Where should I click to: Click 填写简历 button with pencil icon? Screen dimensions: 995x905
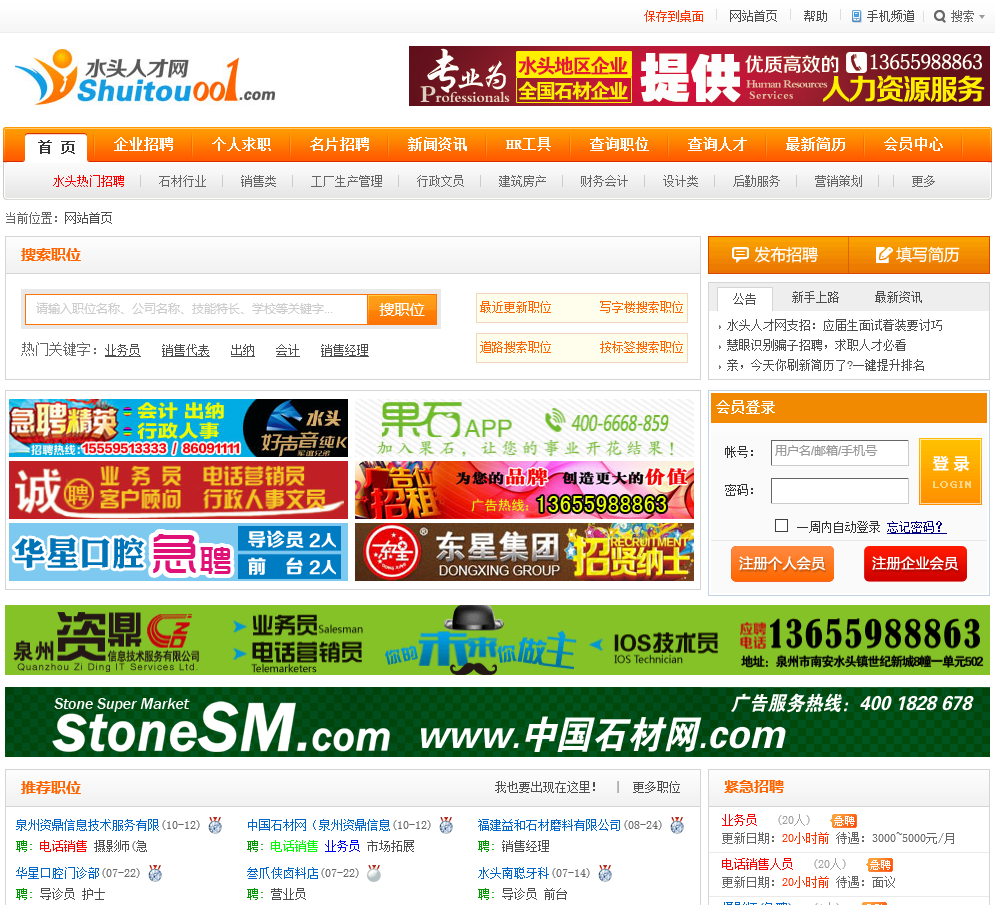[918, 255]
